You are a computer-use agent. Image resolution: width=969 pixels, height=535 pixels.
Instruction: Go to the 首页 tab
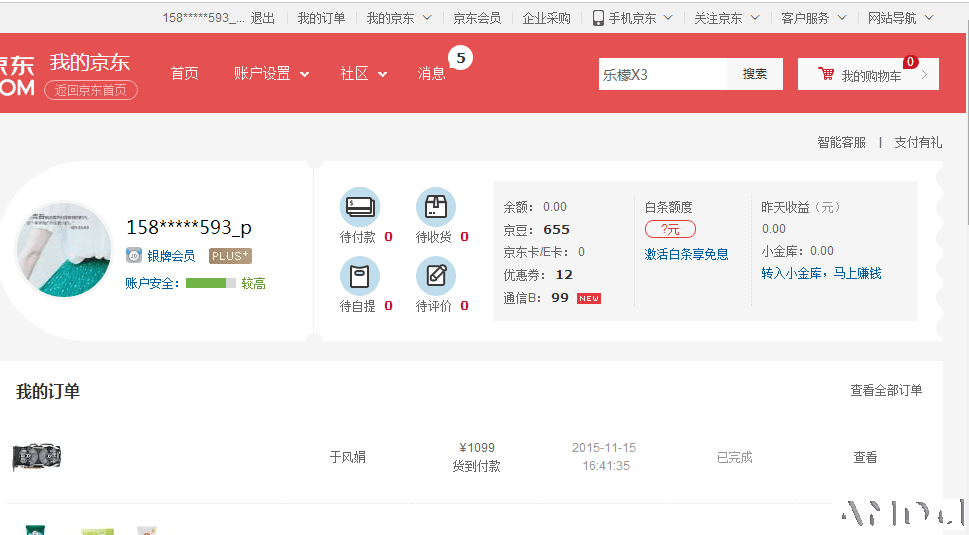pos(184,74)
